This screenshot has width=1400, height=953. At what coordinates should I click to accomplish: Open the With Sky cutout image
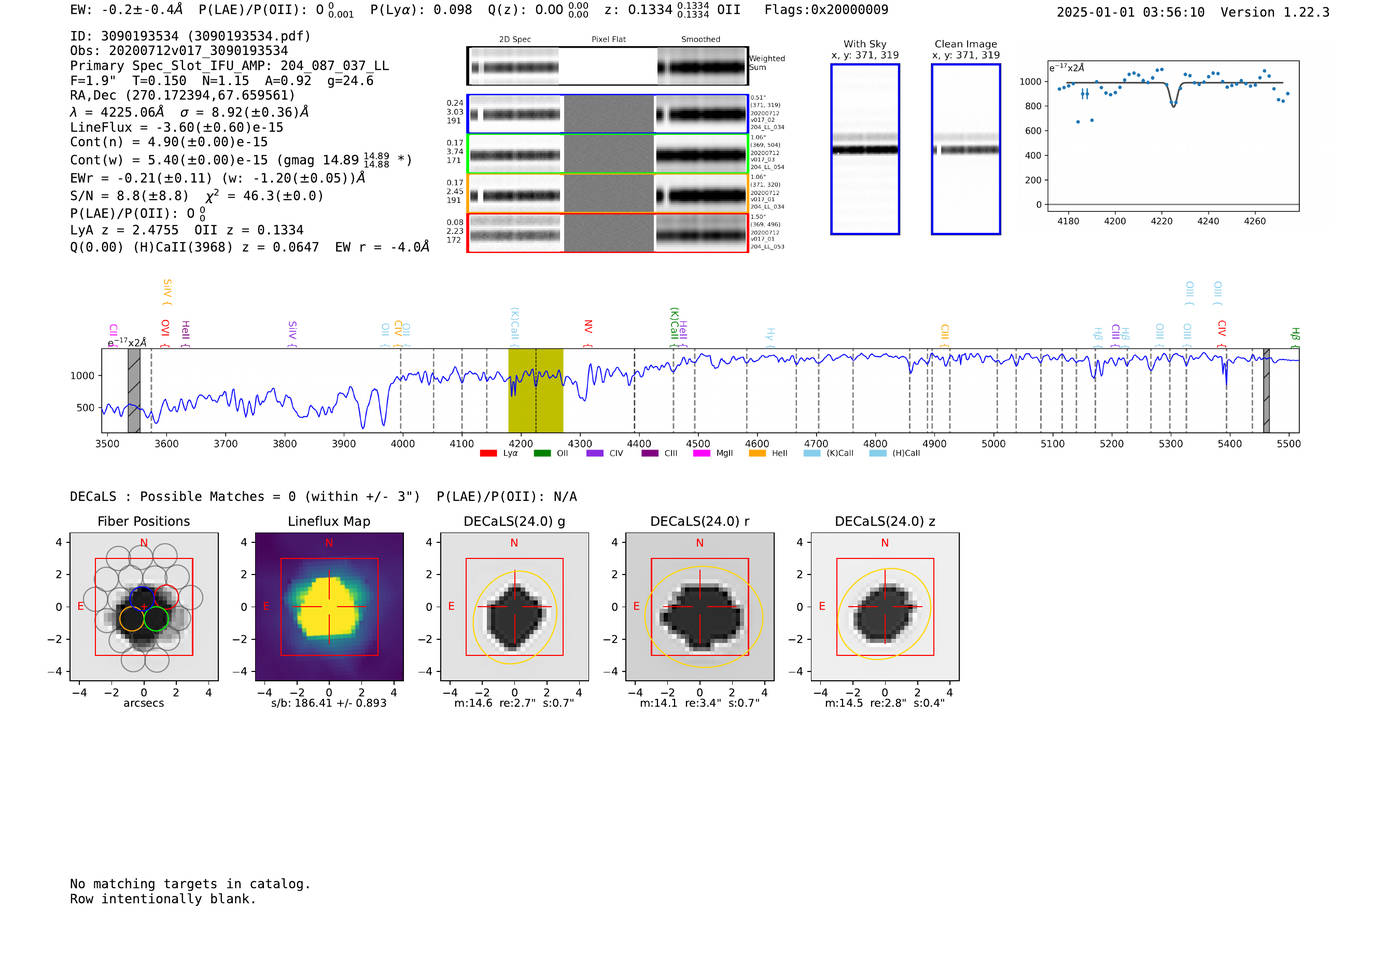[x=865, y=149]
